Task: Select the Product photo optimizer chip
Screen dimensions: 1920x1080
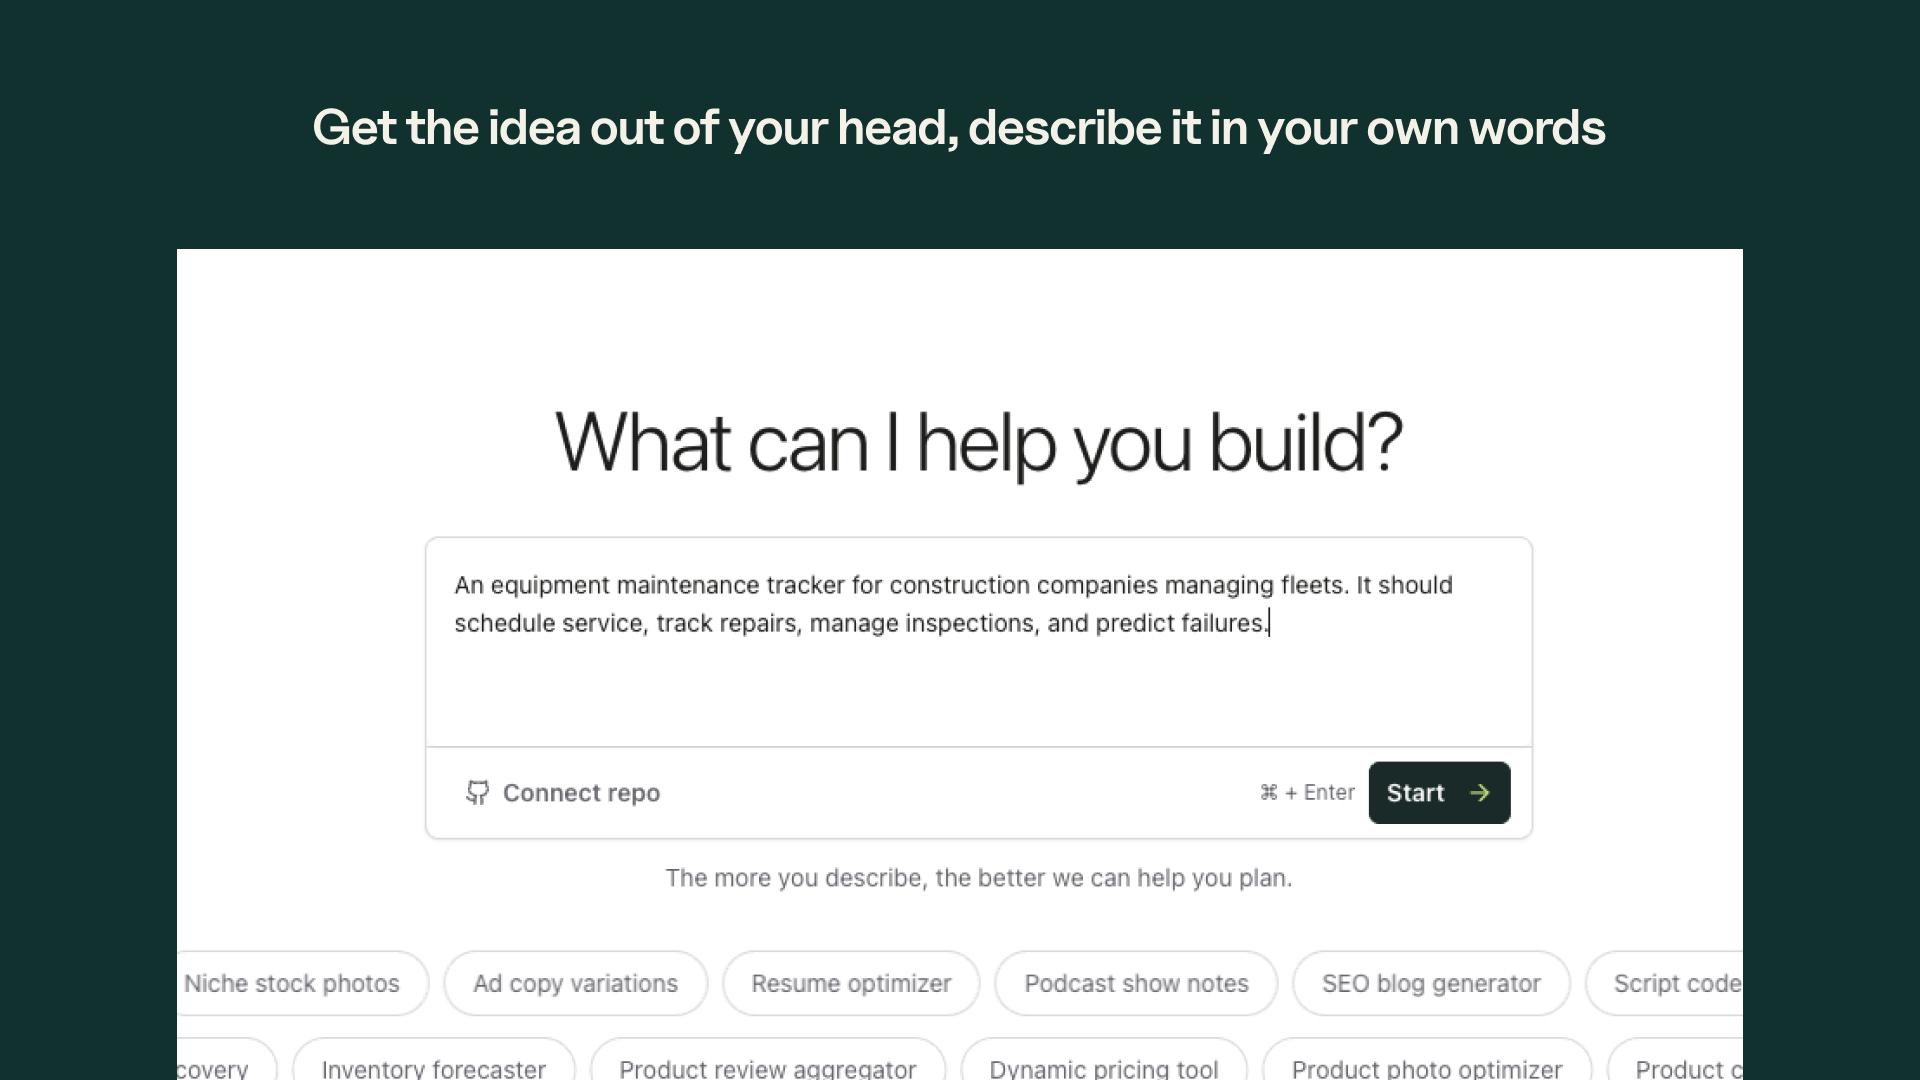Action: click(1421, 1068)
